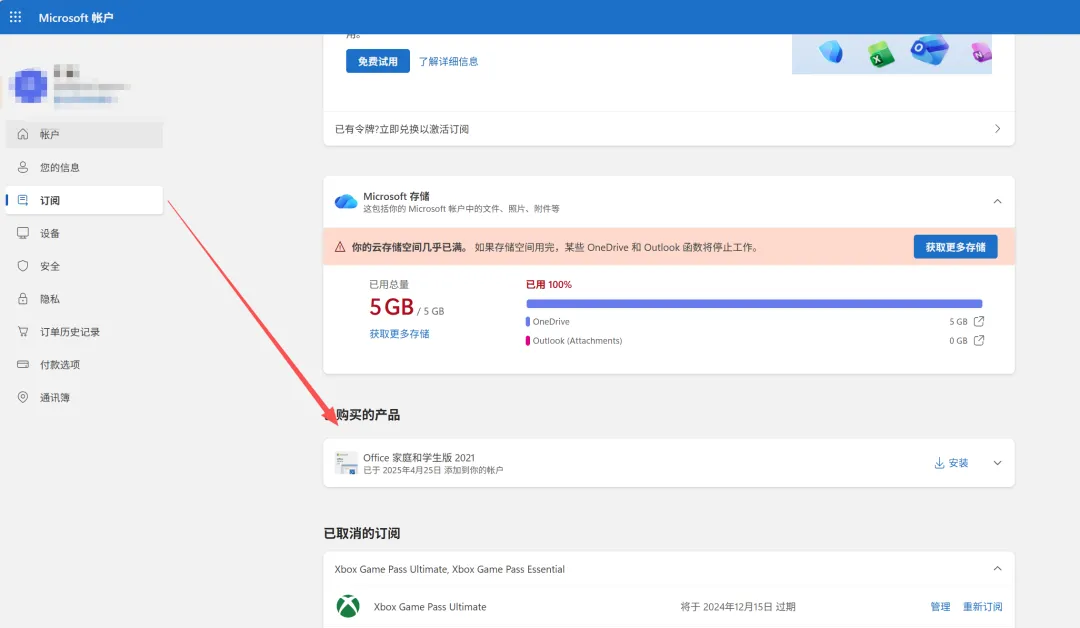Click the Xbox logo icon

click(348, 607)
